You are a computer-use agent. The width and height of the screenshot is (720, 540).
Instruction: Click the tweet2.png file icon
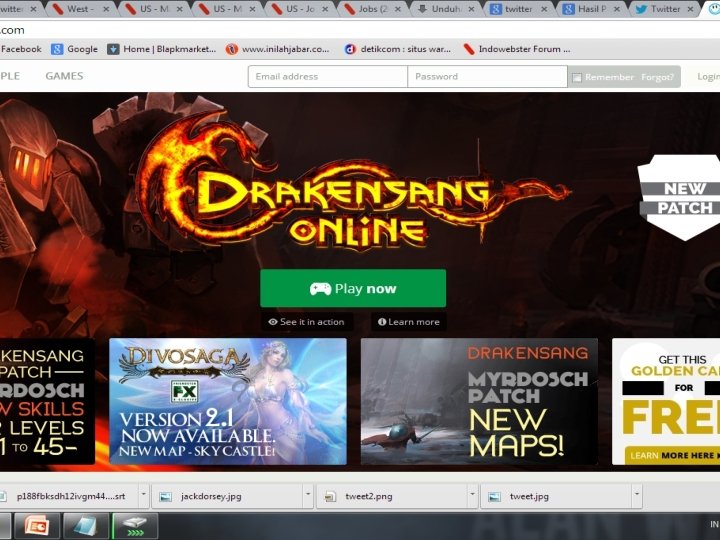click(x=330, y=496)
